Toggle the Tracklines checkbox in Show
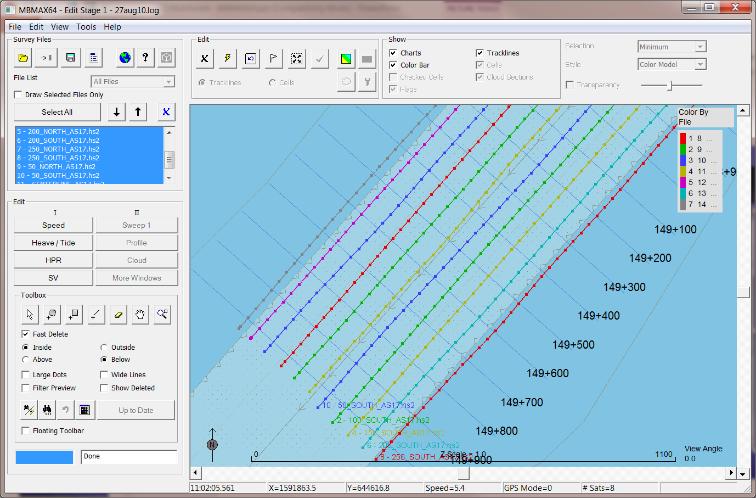756x498 pixels. point(480,53)
